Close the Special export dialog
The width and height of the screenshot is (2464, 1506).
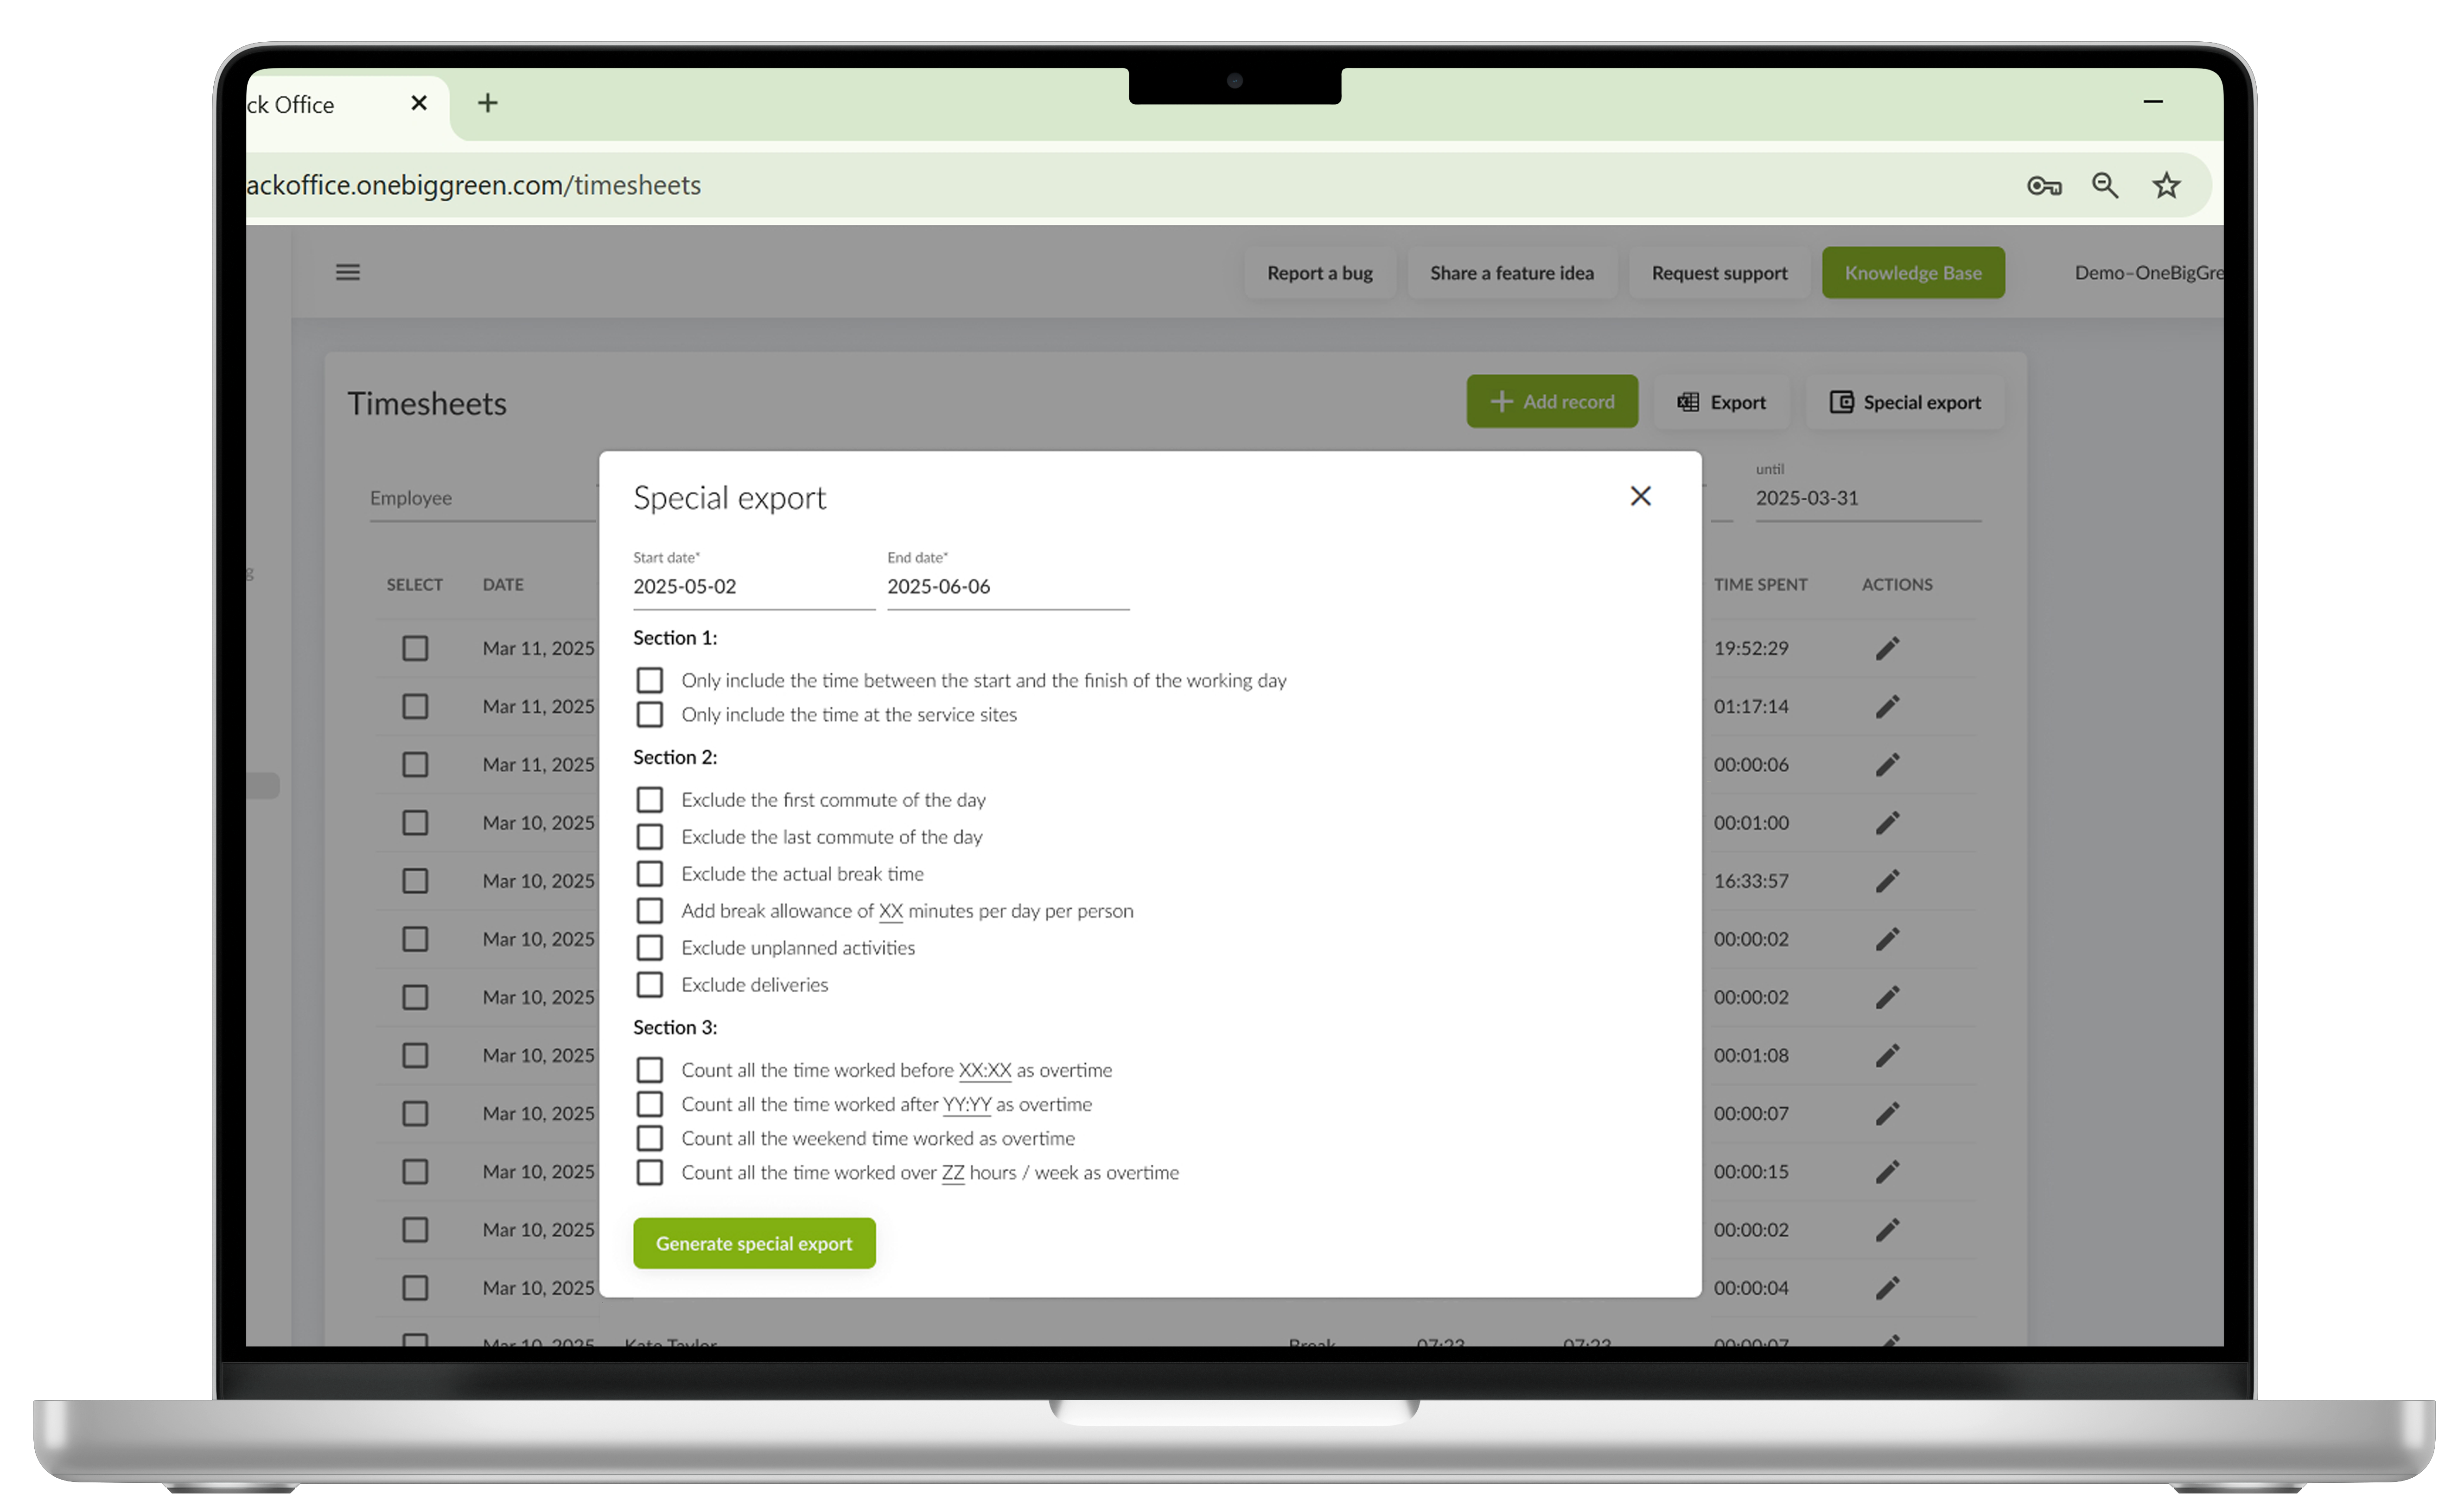click(x=1640, y=496)
